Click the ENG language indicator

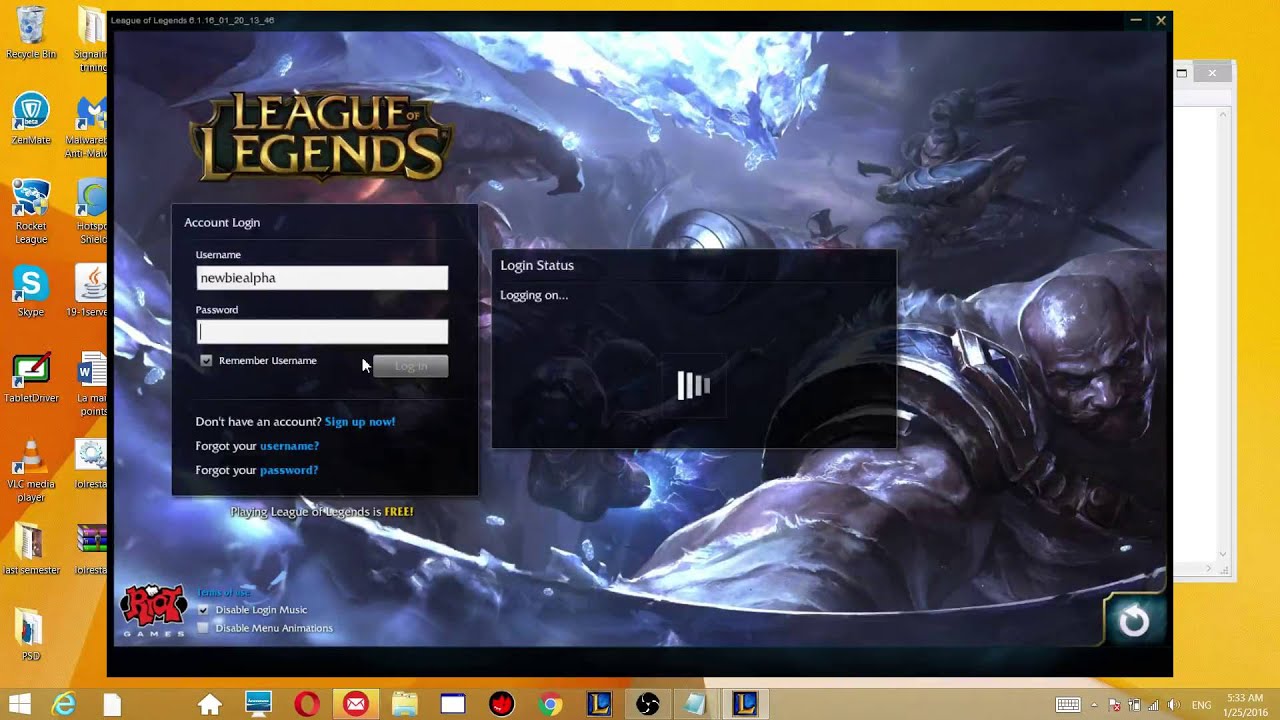click(x=1199, y=705)
